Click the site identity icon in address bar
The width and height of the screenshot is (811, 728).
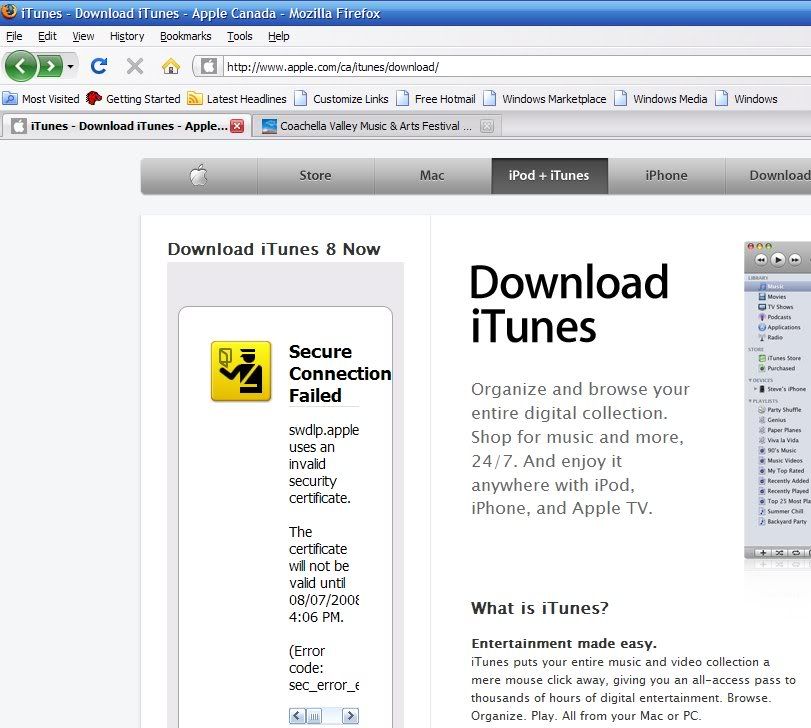coord(209,67)
